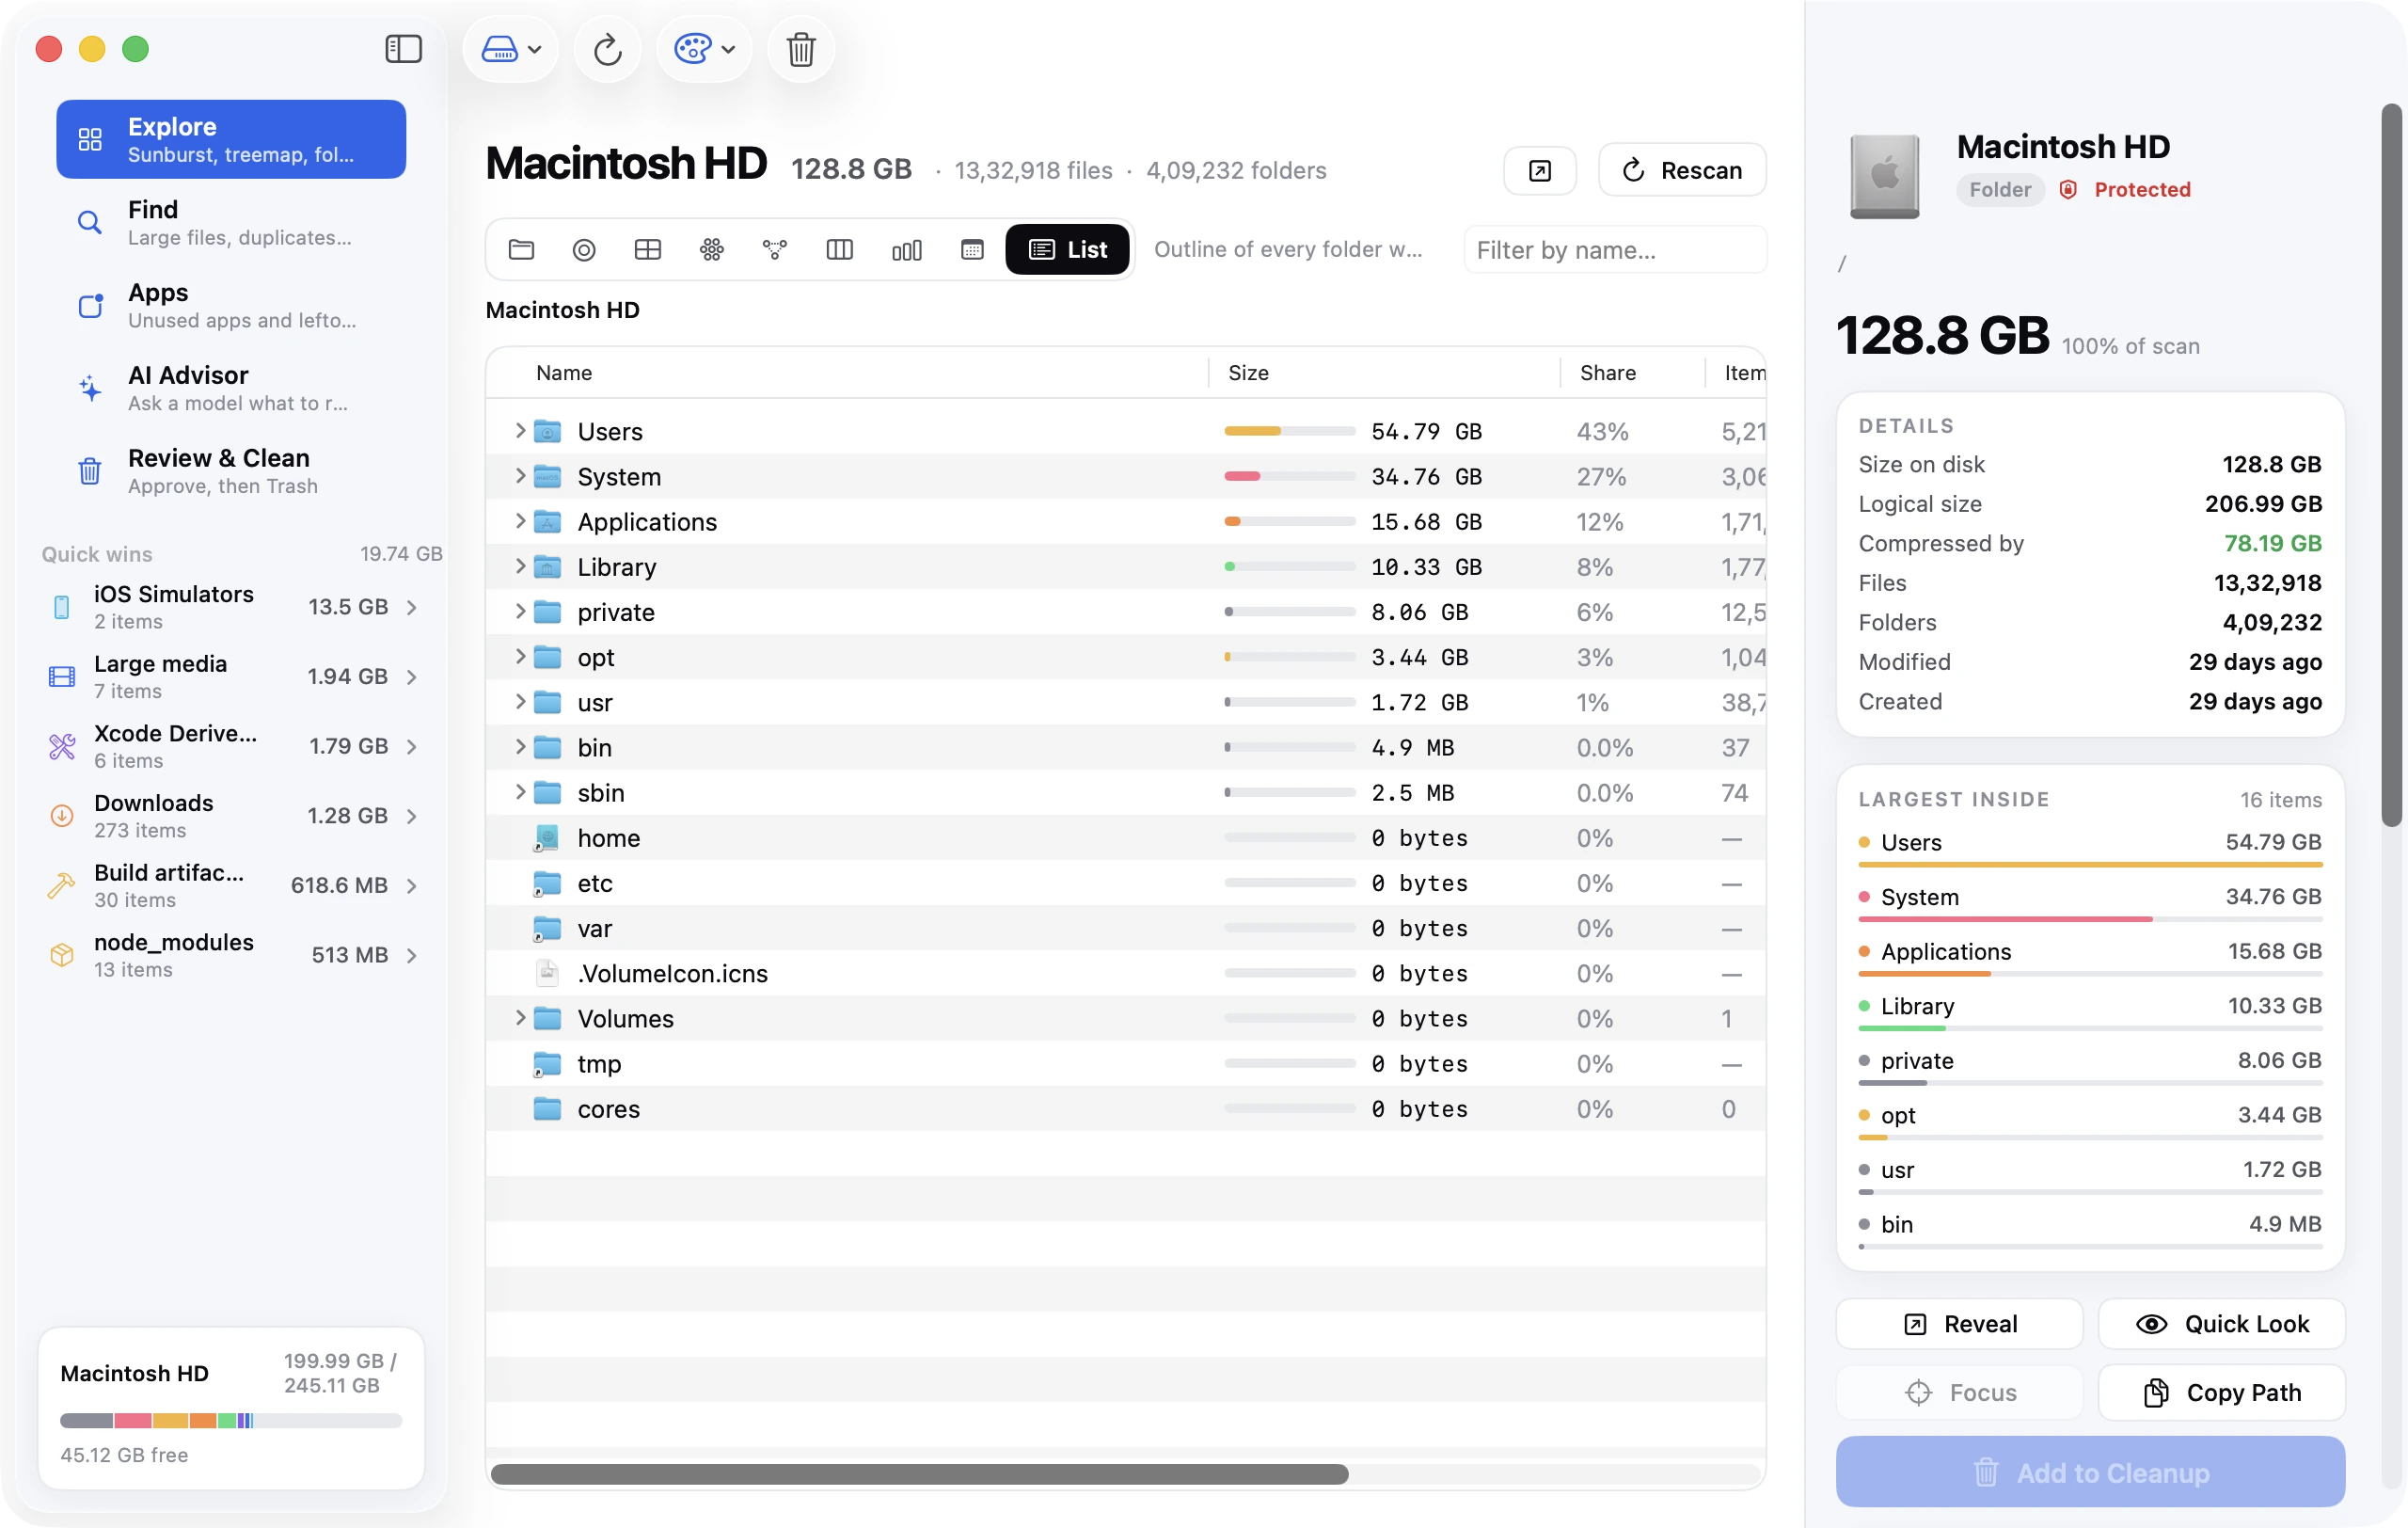
Task: Open the node_modules quick win
Action: tap(232, 955)
